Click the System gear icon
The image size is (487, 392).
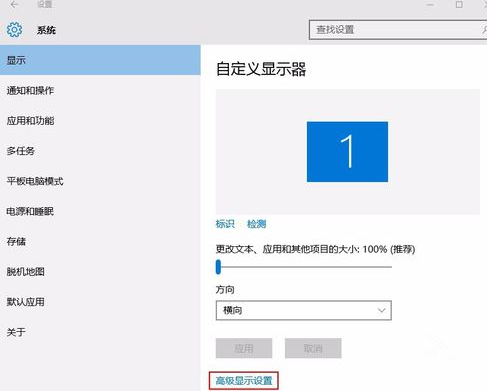coord(14,30)
